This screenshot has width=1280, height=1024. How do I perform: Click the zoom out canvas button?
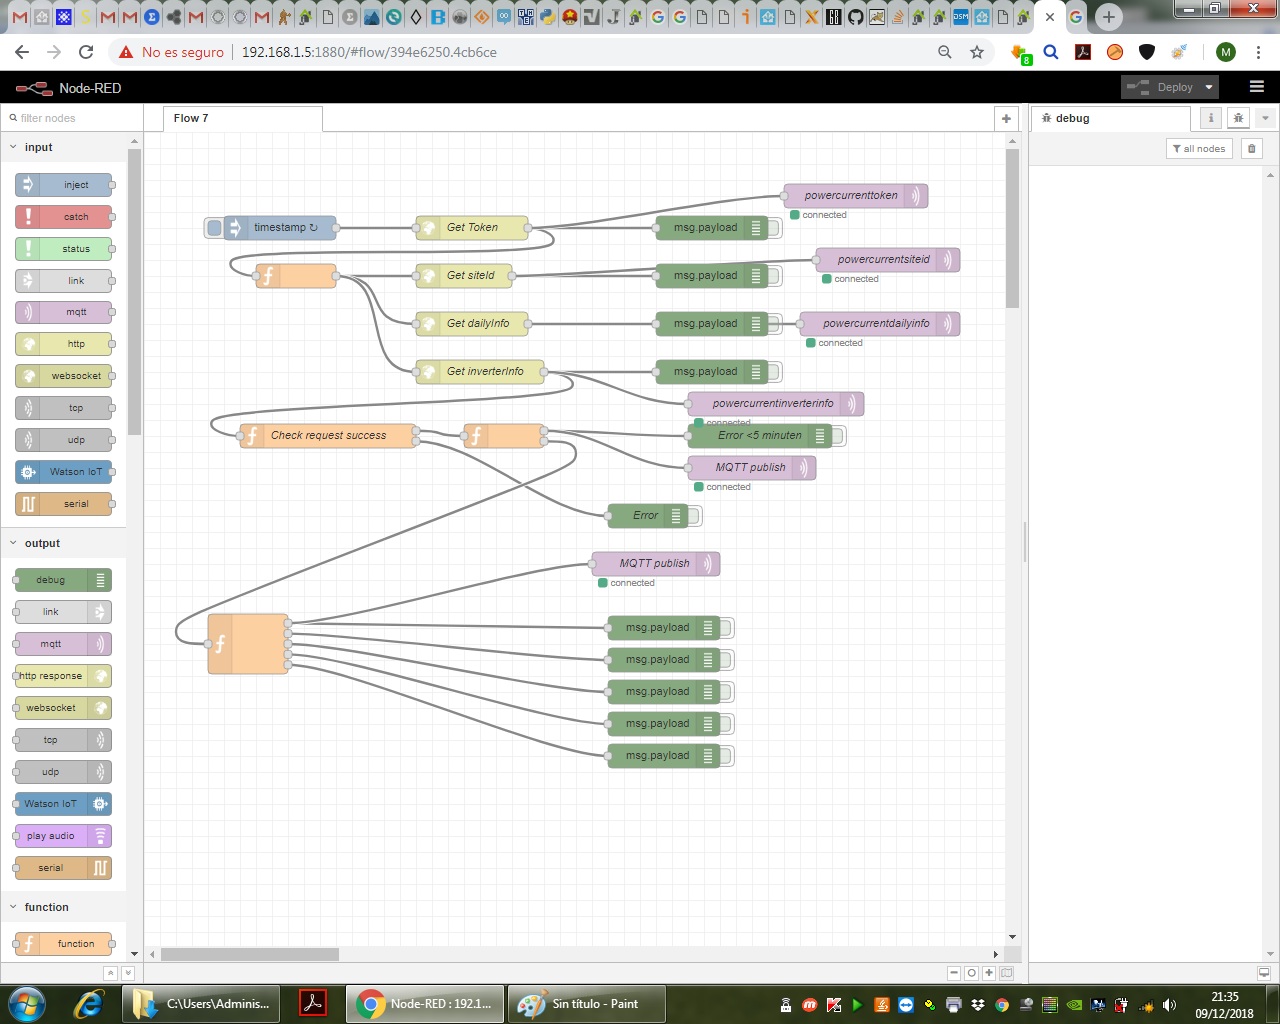point(954,973)
